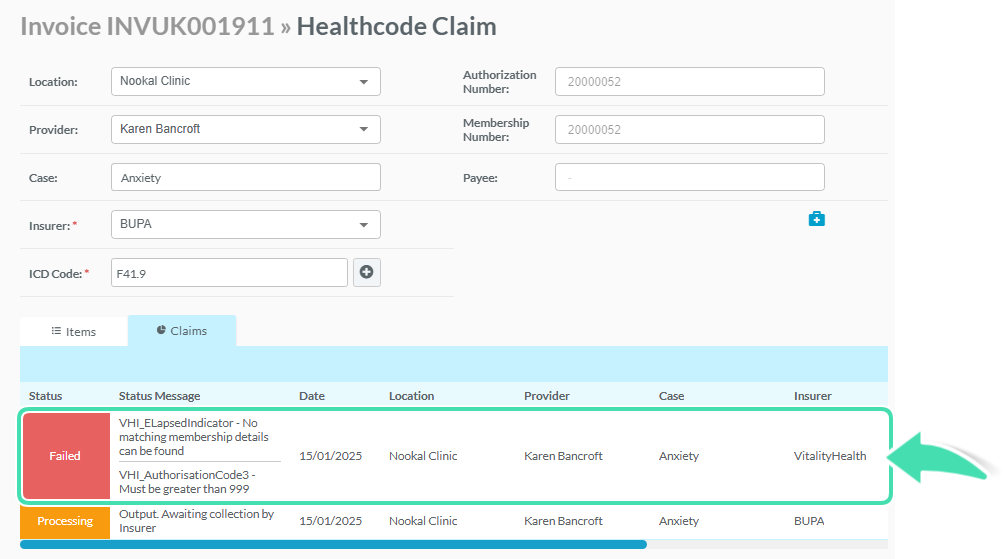
Task: Click the red Failed status badge
Action: [66, 456]
